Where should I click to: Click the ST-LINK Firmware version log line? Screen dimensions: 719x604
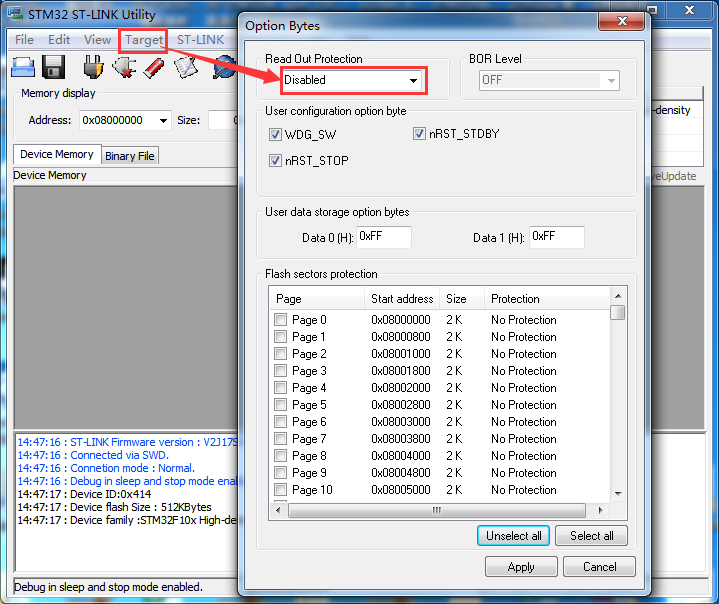(127, 442)
